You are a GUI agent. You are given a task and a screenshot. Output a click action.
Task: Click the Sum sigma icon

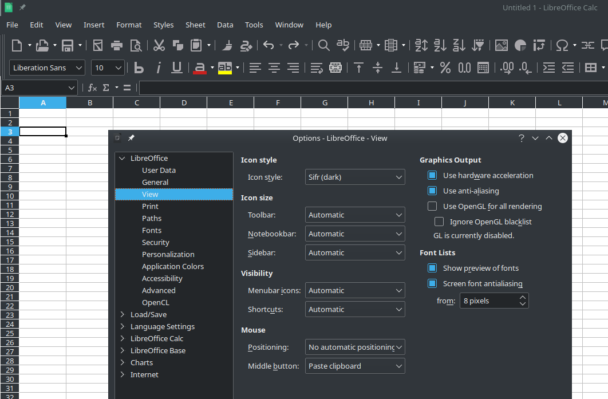106,88
